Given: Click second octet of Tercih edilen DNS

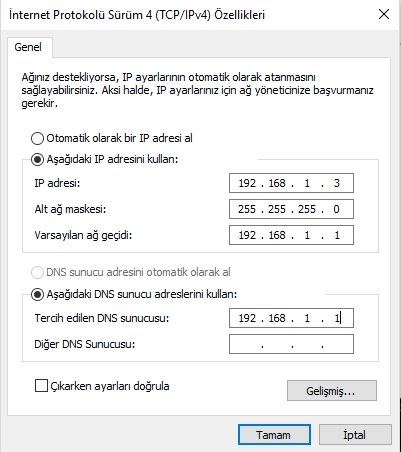Looking at the screenshot, I should 277,318.
